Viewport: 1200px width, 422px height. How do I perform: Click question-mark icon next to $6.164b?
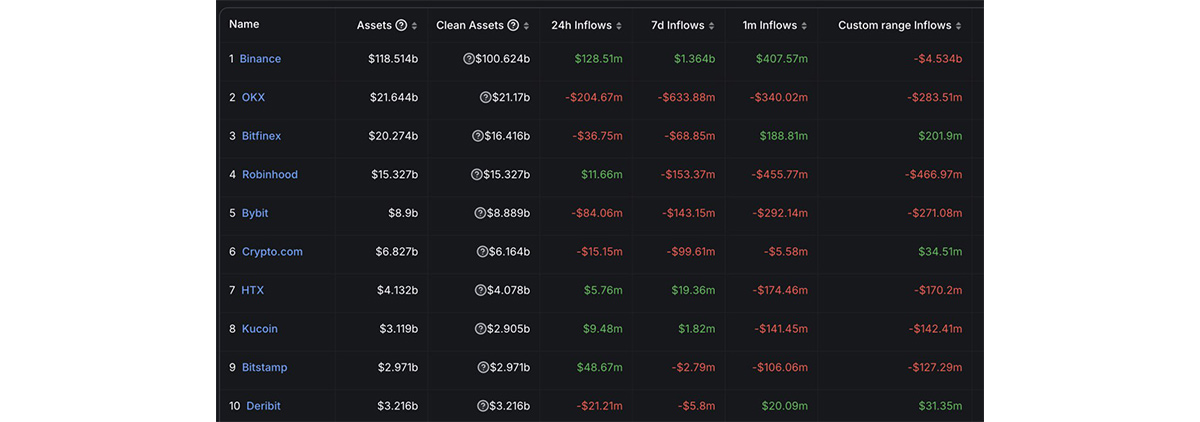[482, 252]
